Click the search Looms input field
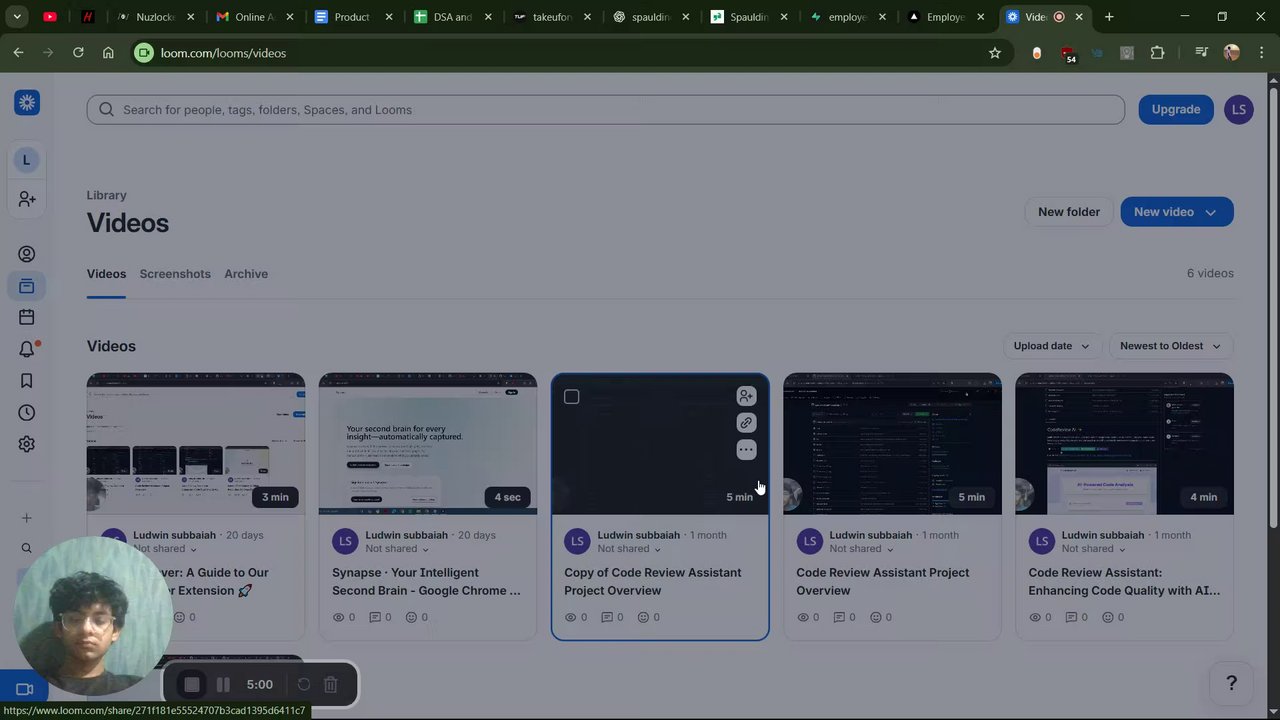The width and height of the screenshot is (1280, 720). 606,110
